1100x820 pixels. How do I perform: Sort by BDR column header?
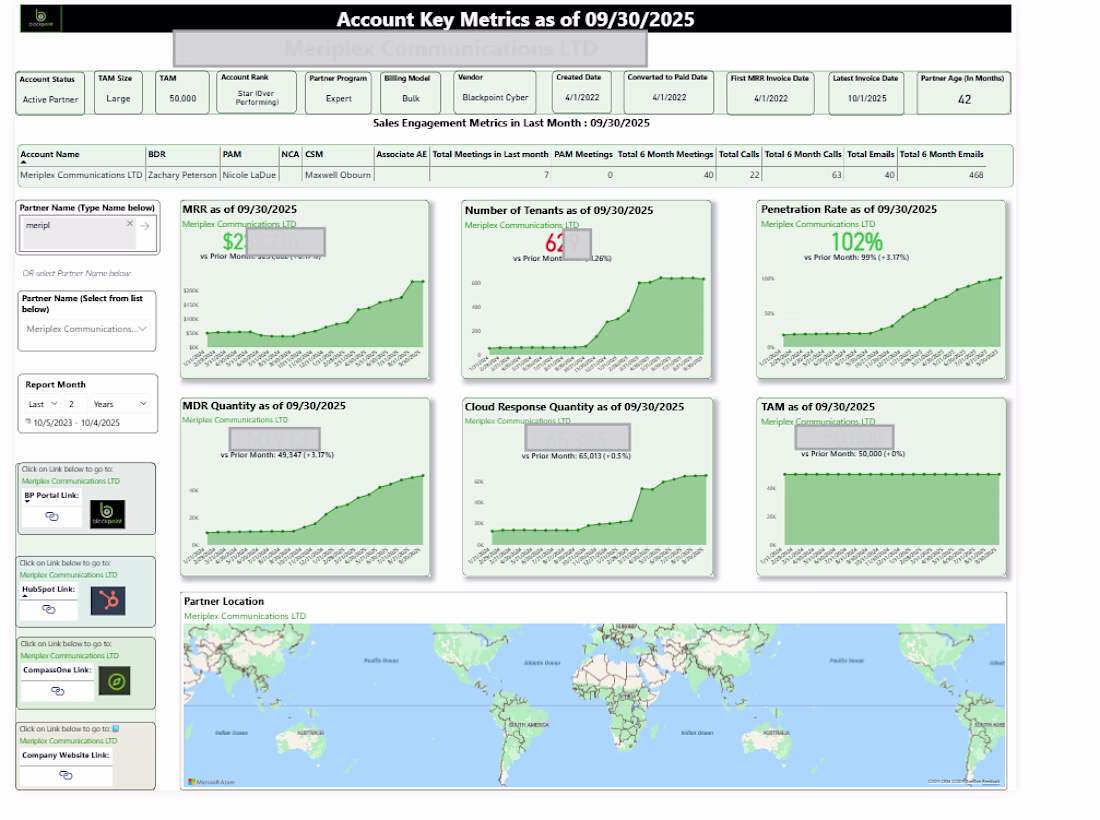[156, 154]
